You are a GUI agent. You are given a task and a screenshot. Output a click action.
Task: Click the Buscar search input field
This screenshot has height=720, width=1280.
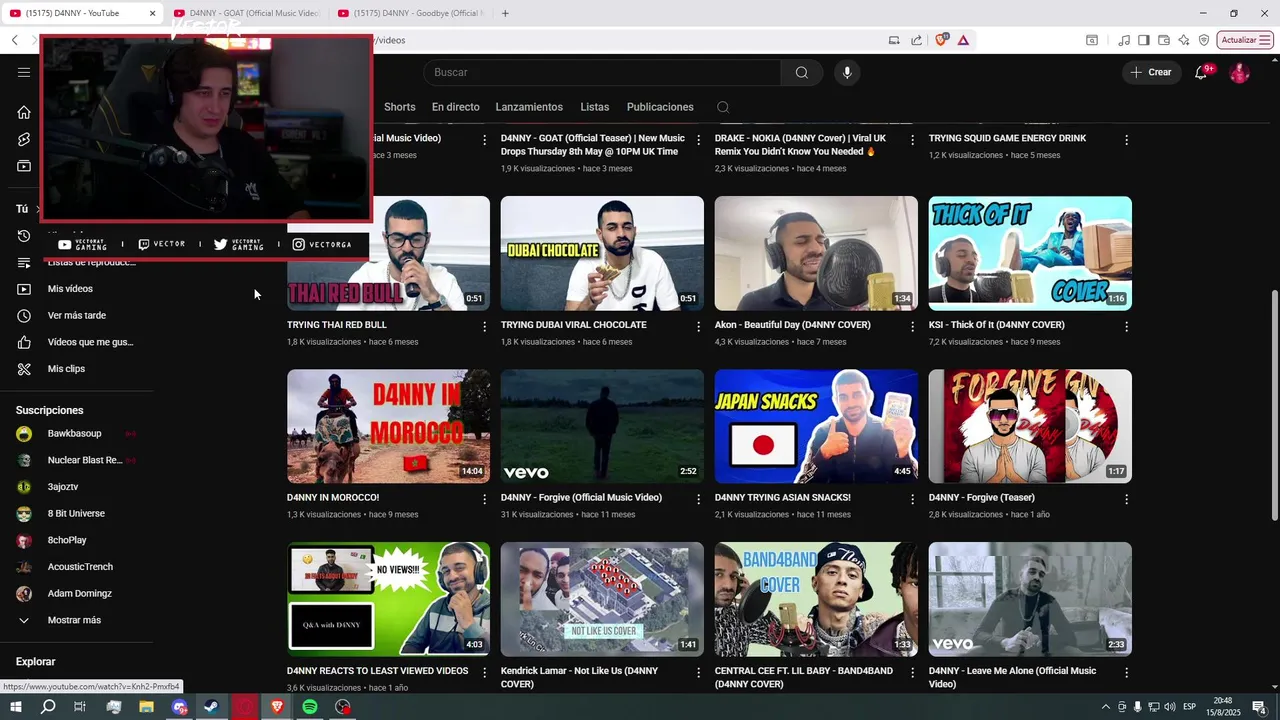(602, 72)
